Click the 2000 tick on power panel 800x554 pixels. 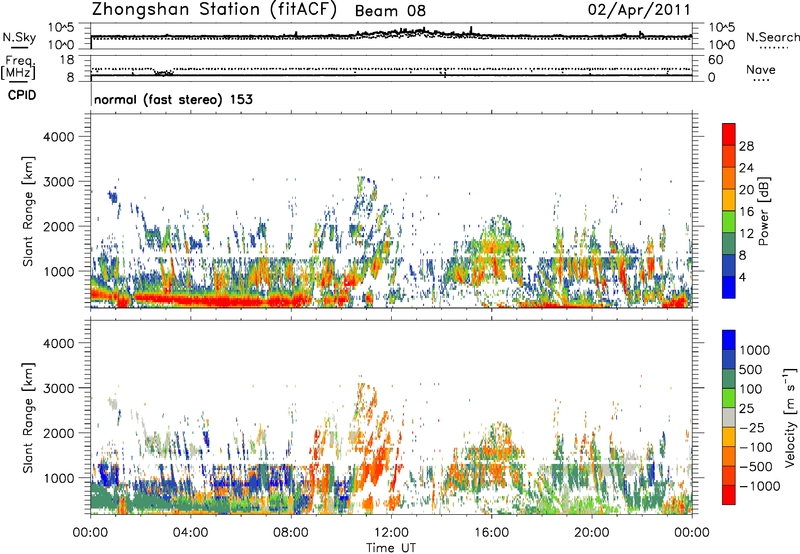[x=58, y=226]
